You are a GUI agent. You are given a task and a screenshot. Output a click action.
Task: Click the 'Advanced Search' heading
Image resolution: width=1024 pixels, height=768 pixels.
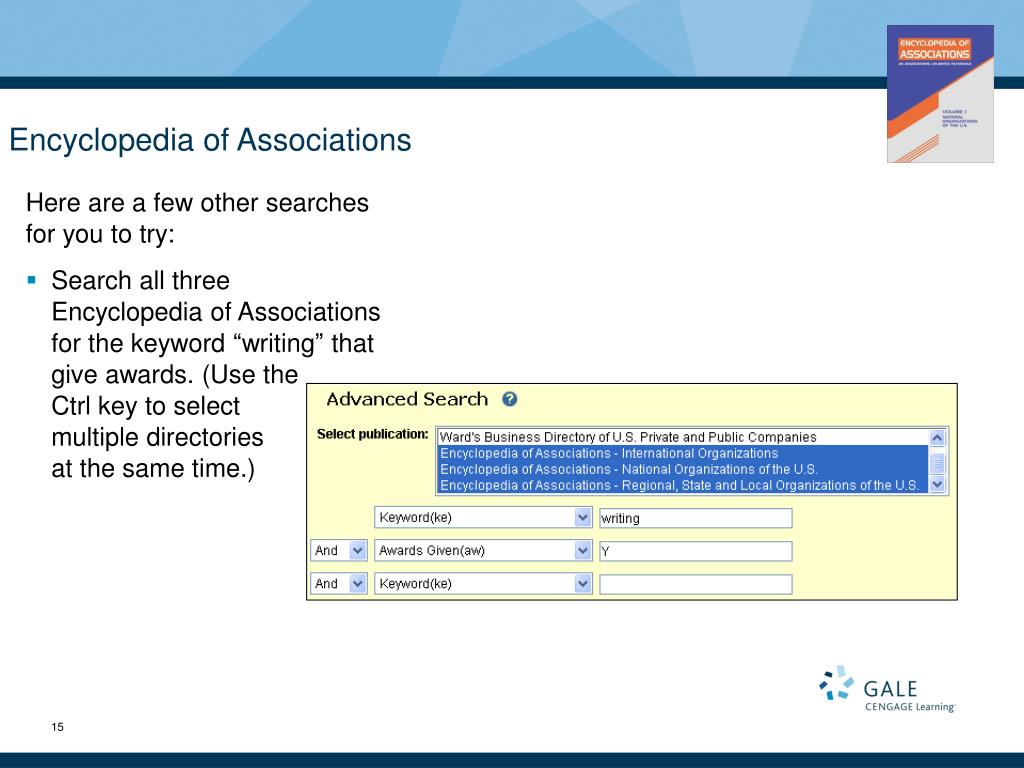[x=407, y=399]
